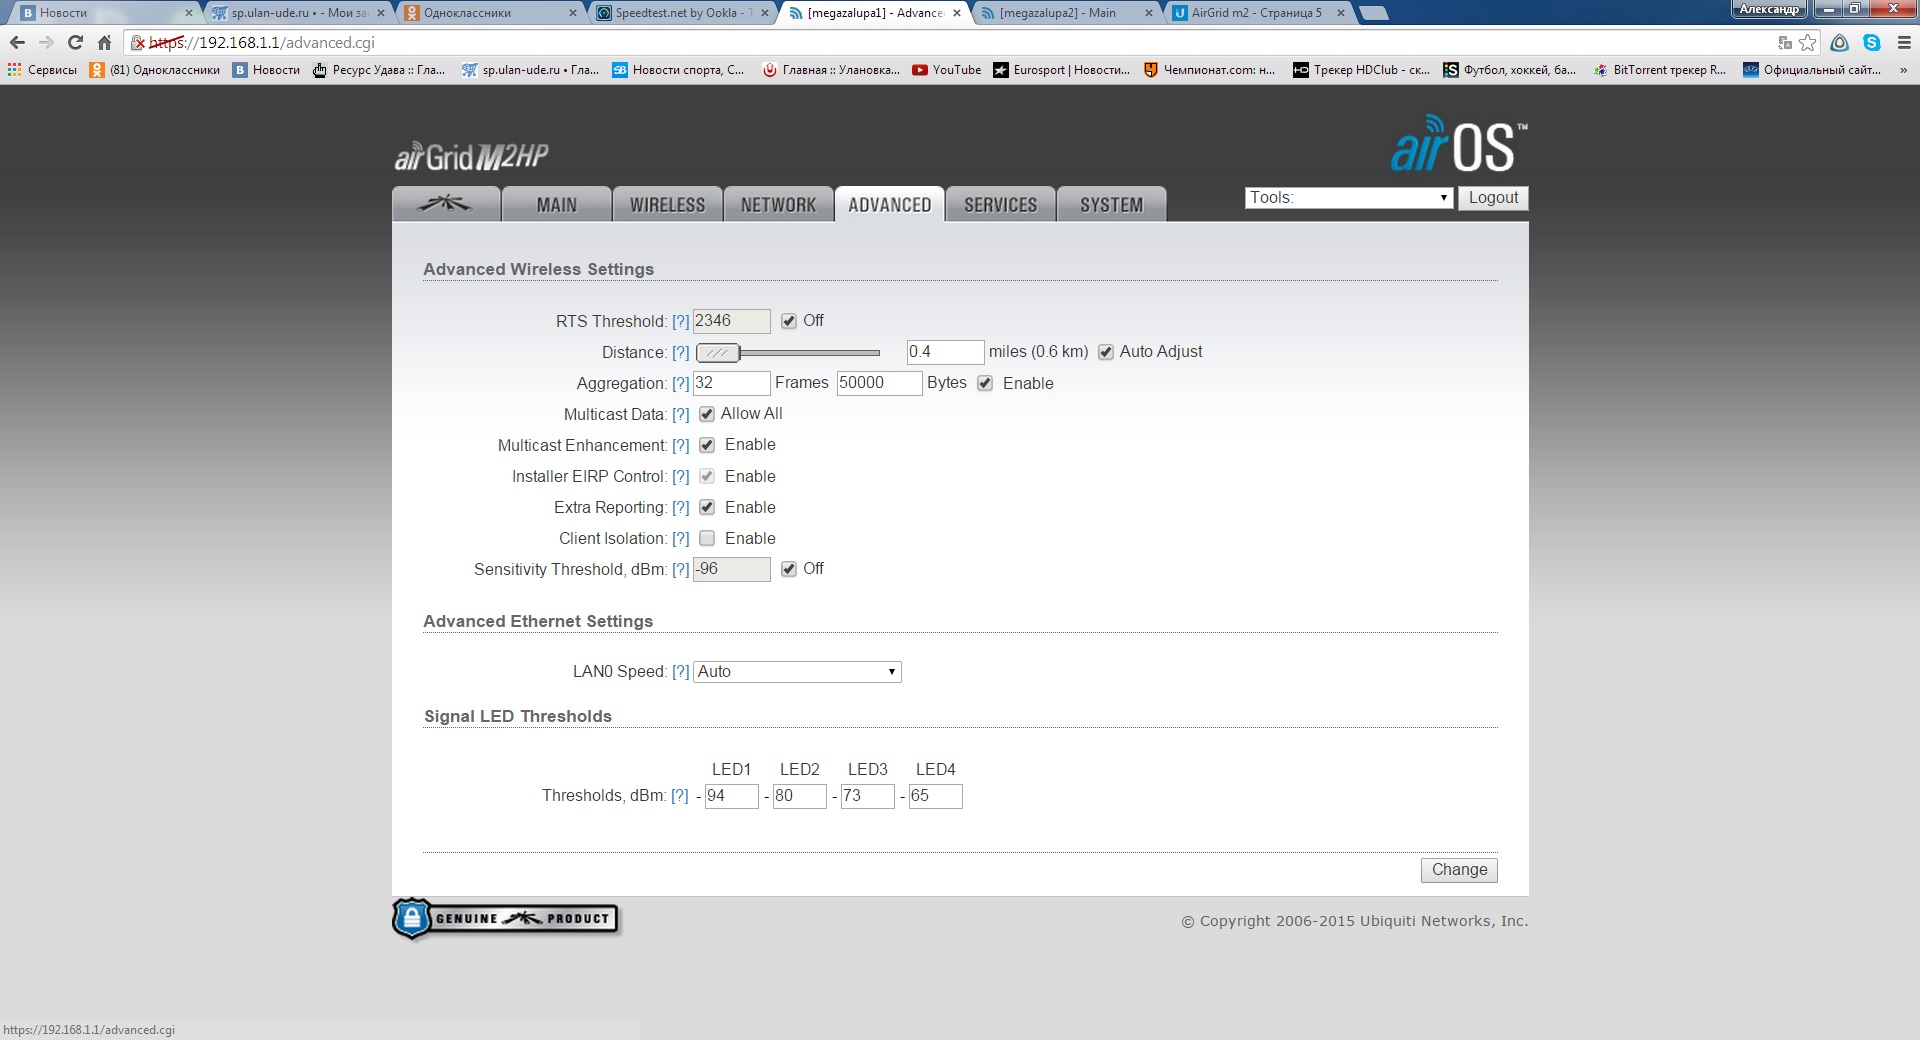The image size is (1920, 1040).
Task: Open help link for Thresholds dBm
Action: [680, 796]
